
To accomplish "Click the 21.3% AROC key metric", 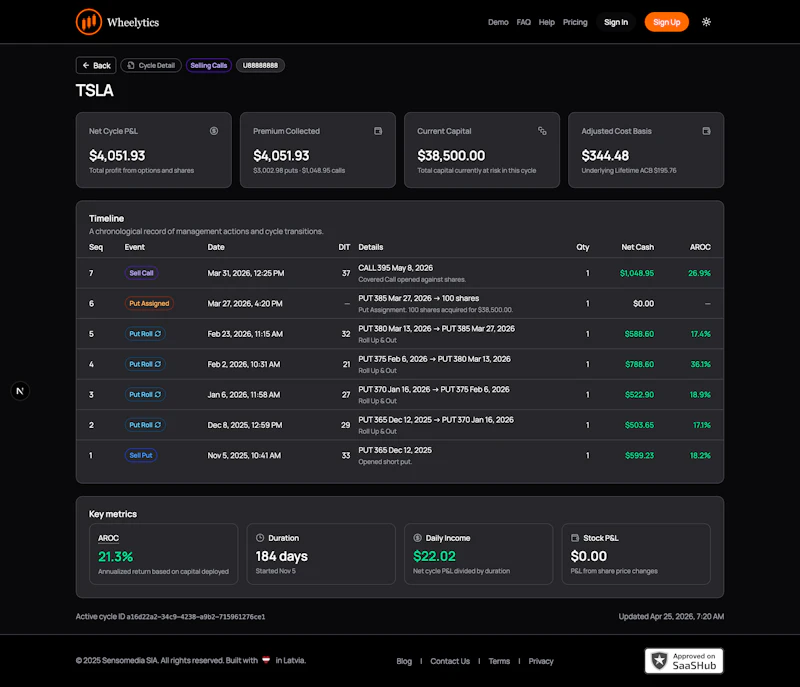I will tap(116, 556).
